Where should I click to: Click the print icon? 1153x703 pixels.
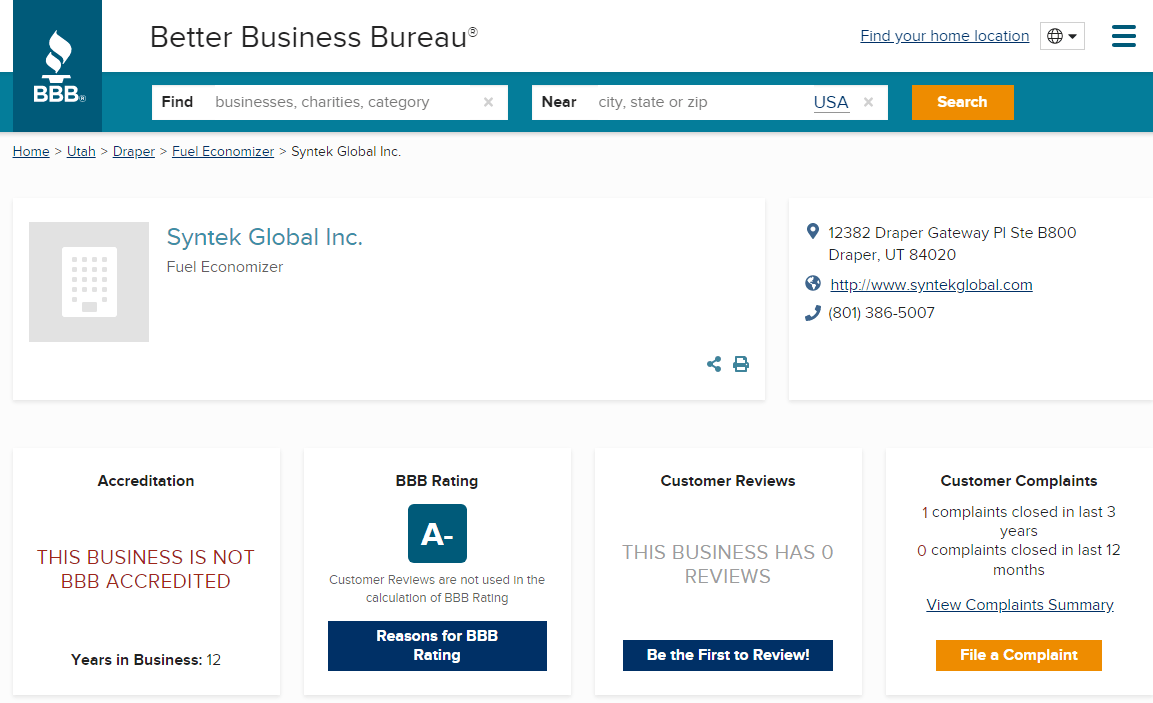(740, 364)
